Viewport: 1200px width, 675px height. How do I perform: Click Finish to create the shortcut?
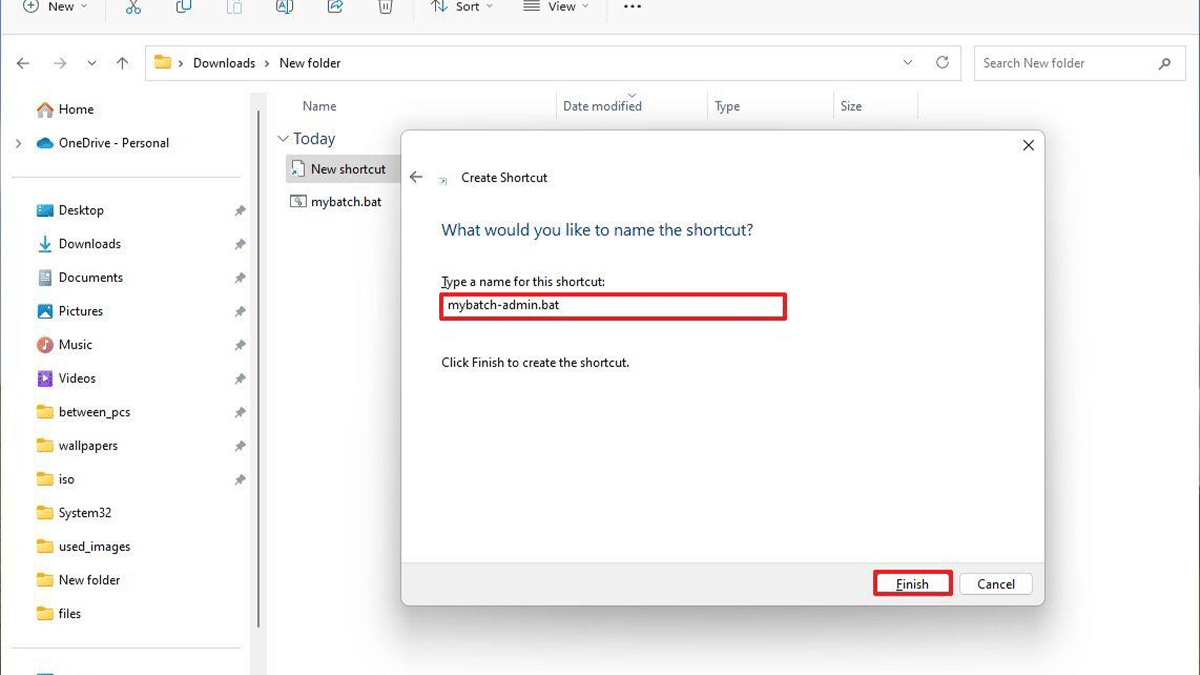click(x=912, y=584)
